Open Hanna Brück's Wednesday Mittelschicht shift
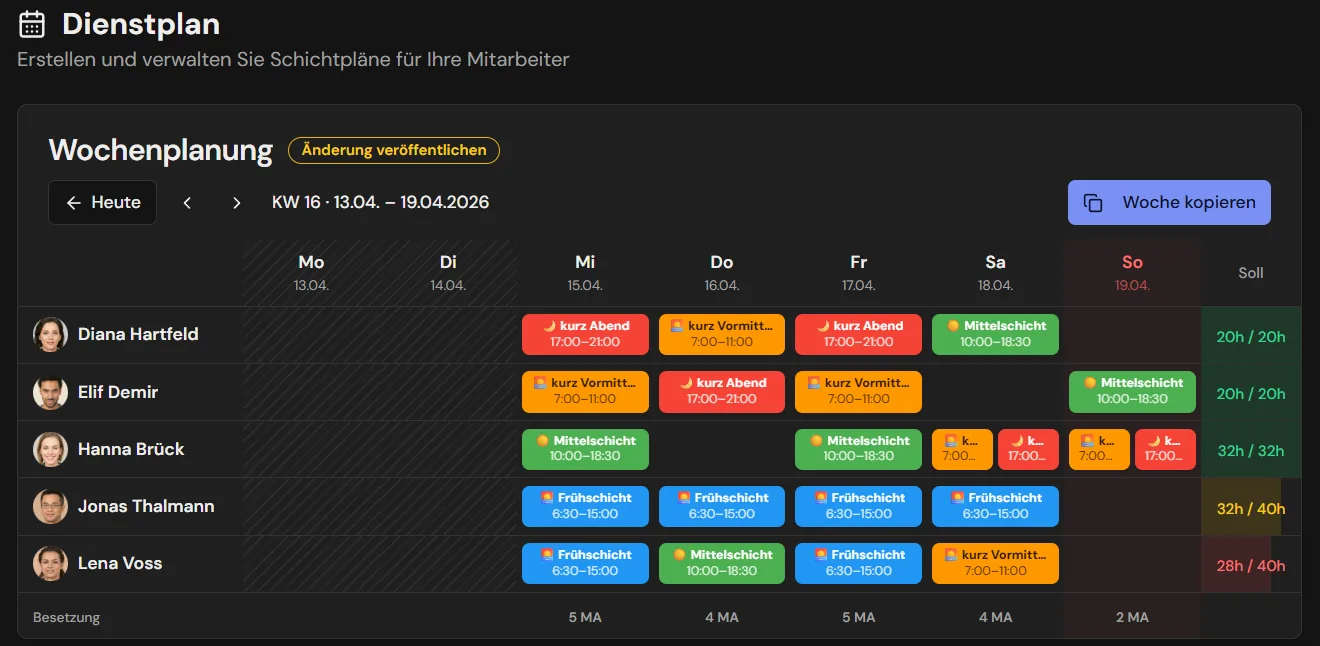Screen dimensions: 1320x646 (585, 449)
